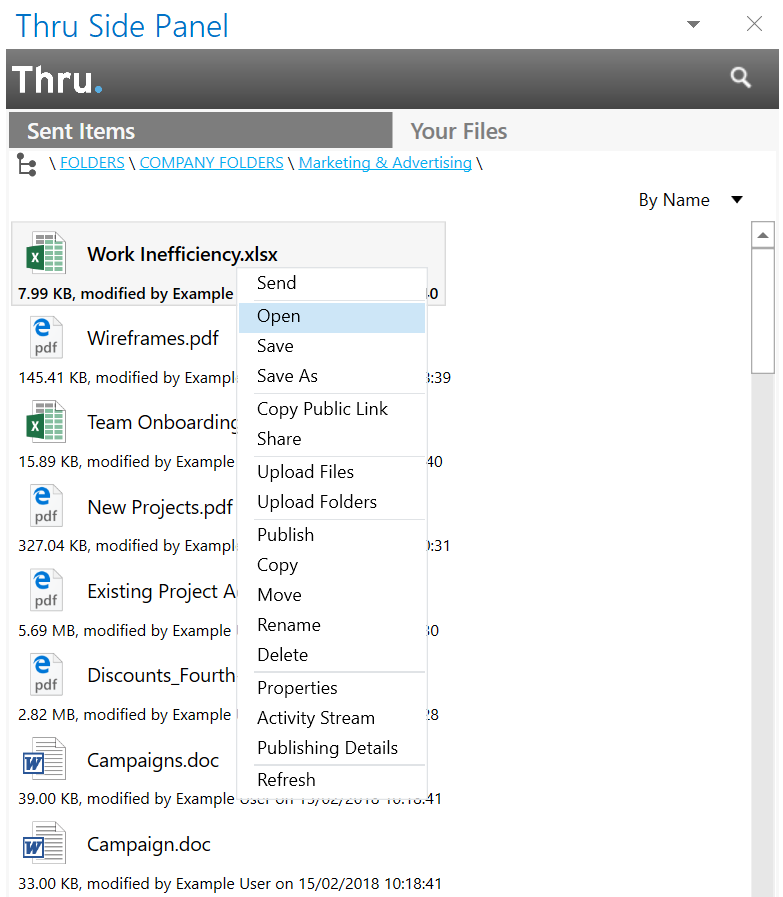Screen dimensions: 783x897
Task: Click the Excel icon beside Team Onboarding
Action: pos(46,422)
